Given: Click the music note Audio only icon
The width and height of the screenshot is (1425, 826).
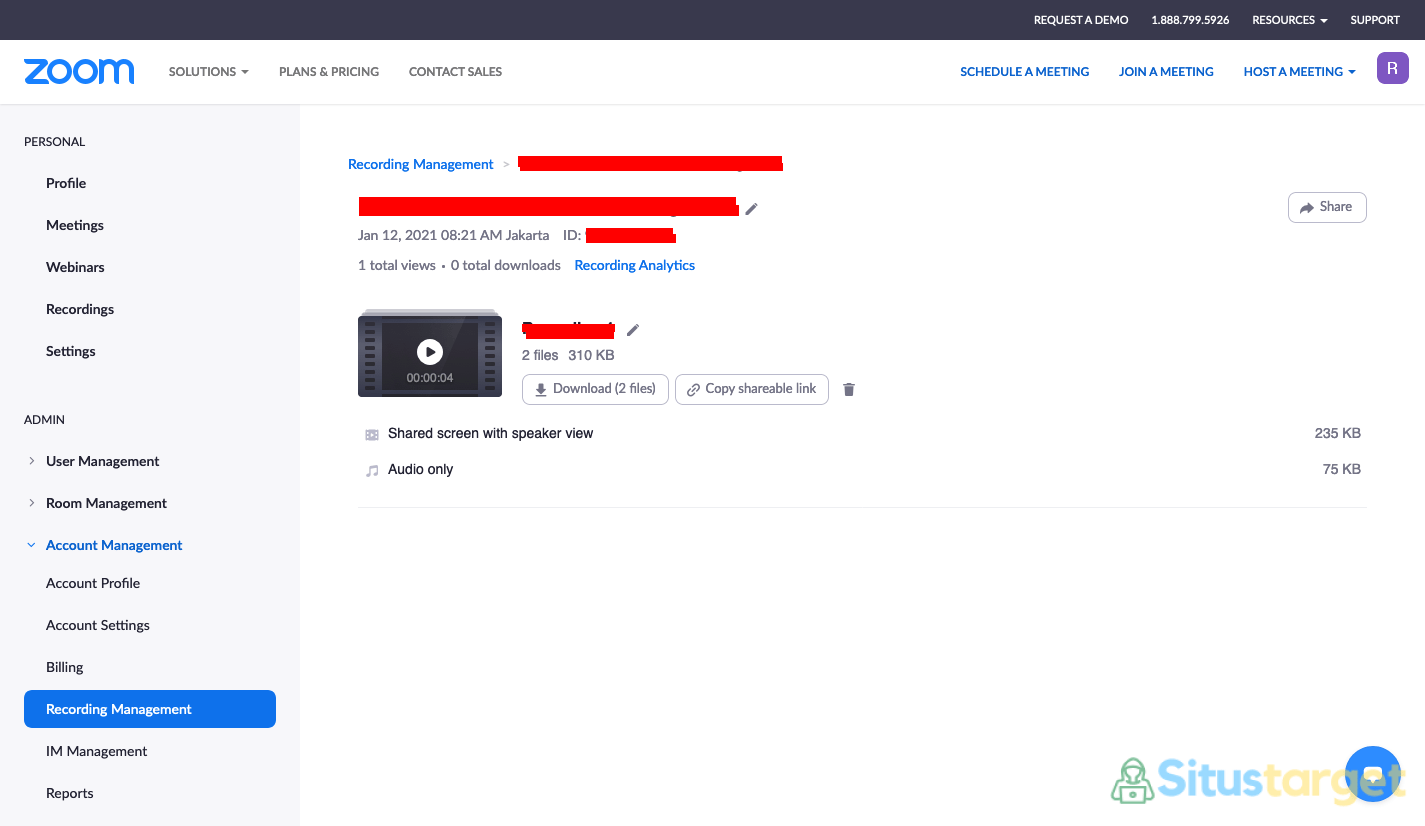Looking at the screenshot, I should [x=372, y=470].
